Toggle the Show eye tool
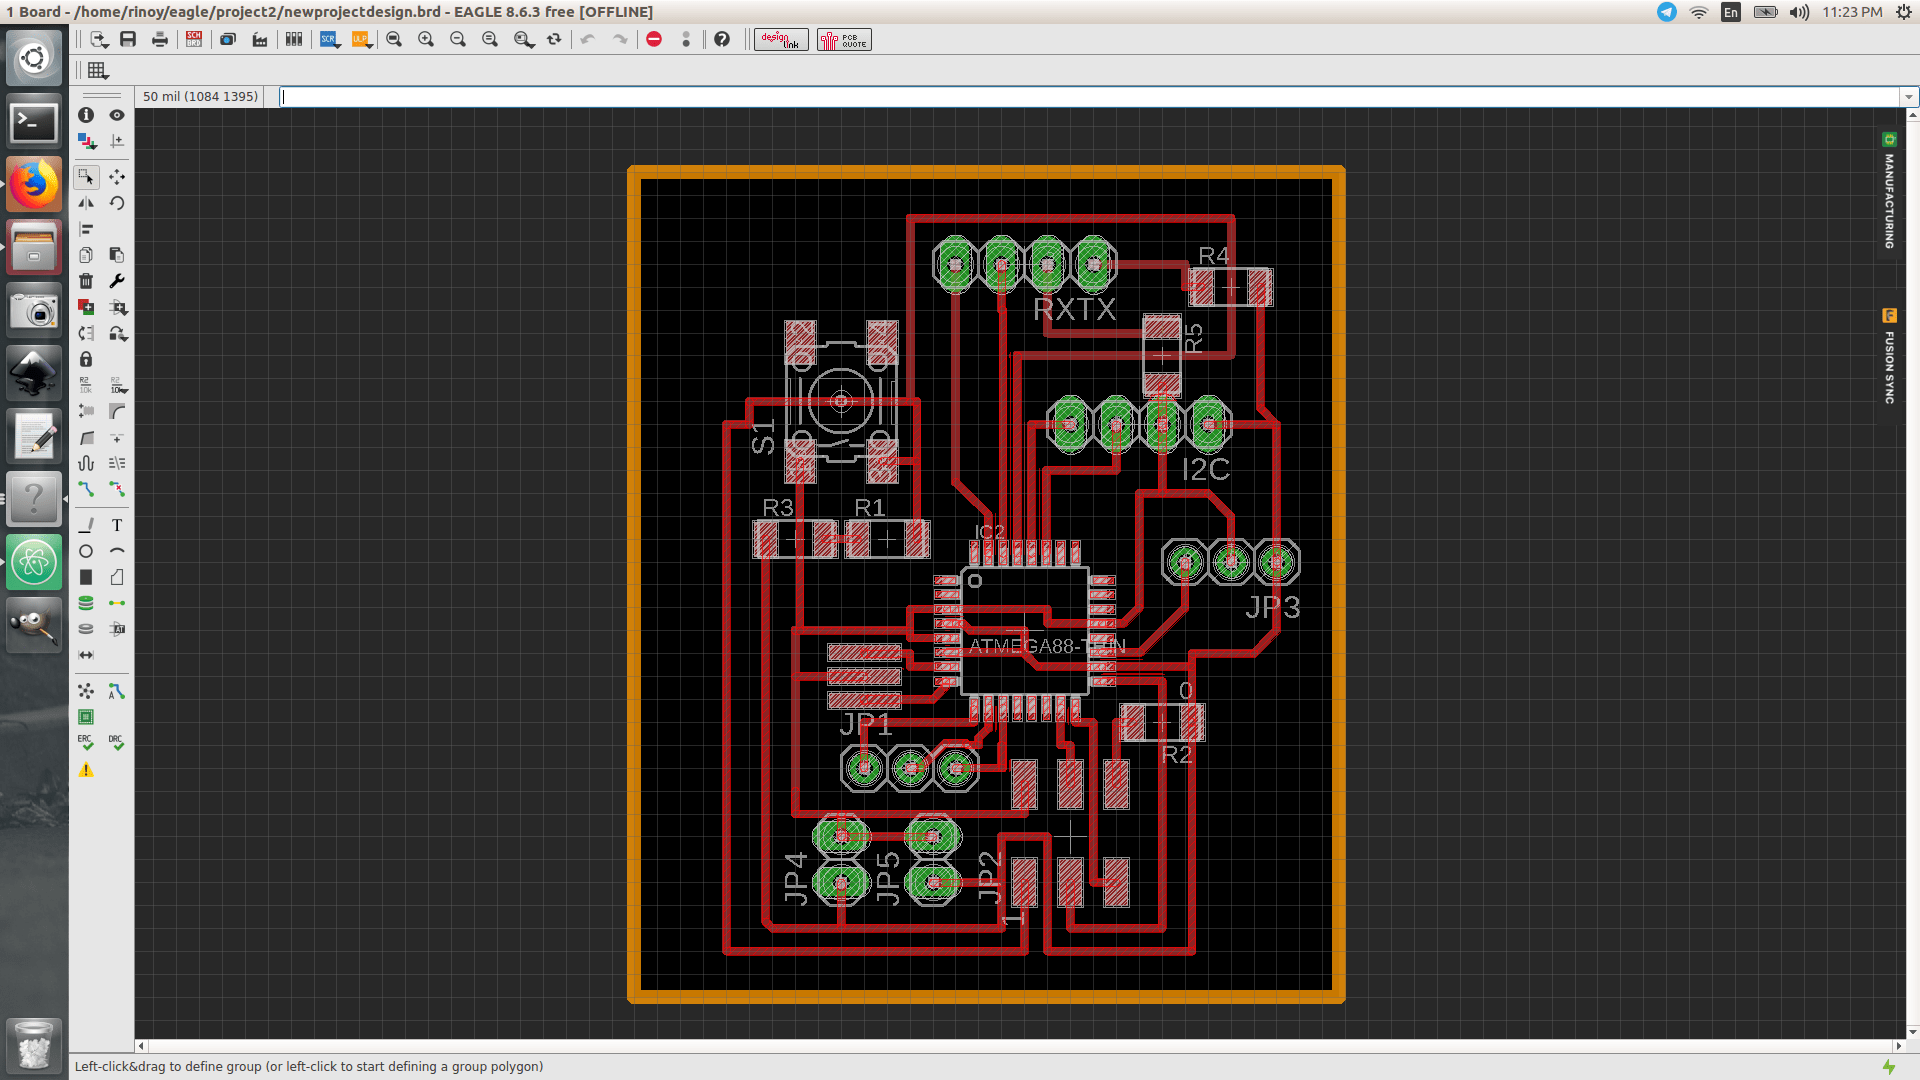Screen dimensions: 1920x1080 (x=117, y=115)
